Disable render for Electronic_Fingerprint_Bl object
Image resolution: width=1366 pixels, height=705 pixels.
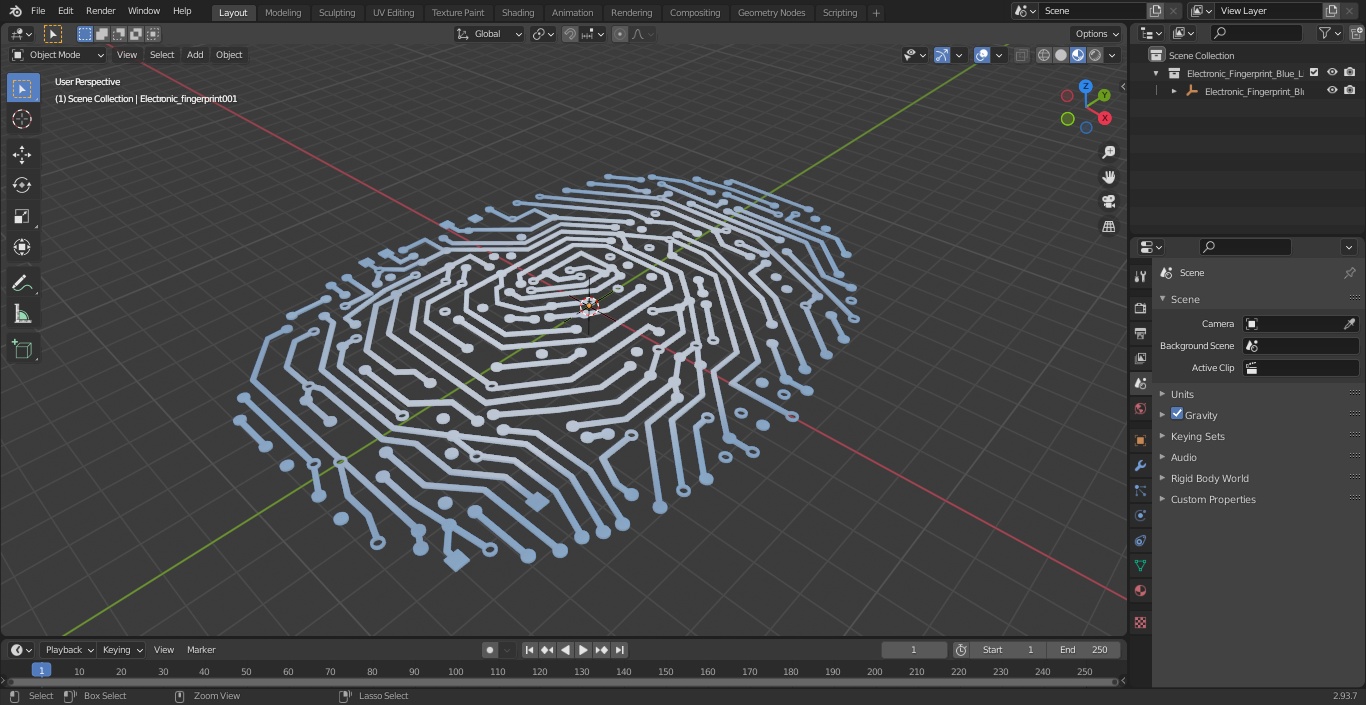click(1350, 90)
